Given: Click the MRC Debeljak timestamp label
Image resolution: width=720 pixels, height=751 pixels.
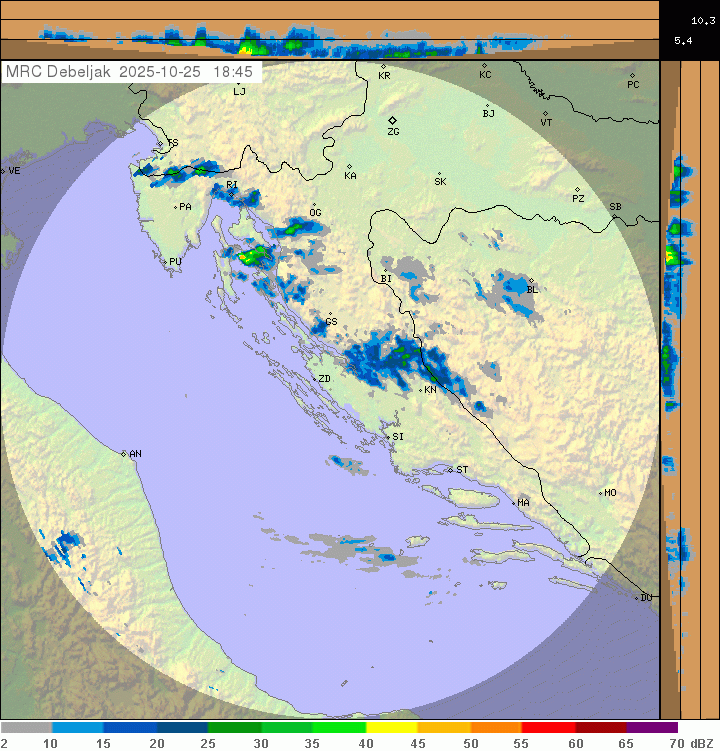Looking at the screenshot, I should coord(130,72).
